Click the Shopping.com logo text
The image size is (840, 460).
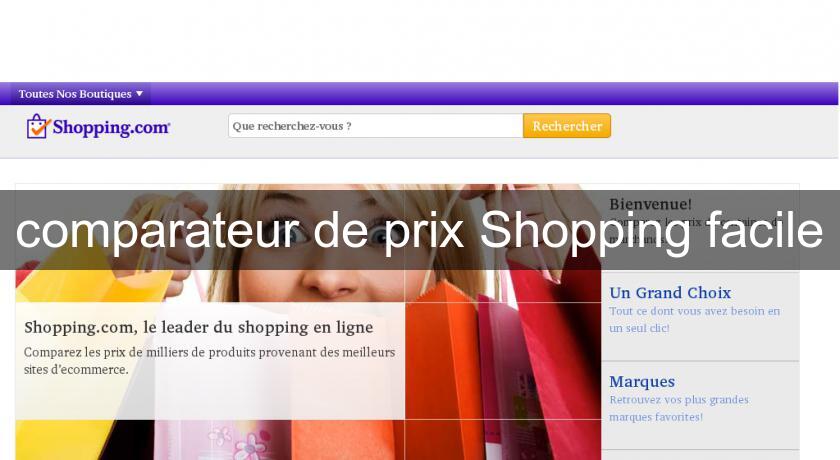(111, 127)
